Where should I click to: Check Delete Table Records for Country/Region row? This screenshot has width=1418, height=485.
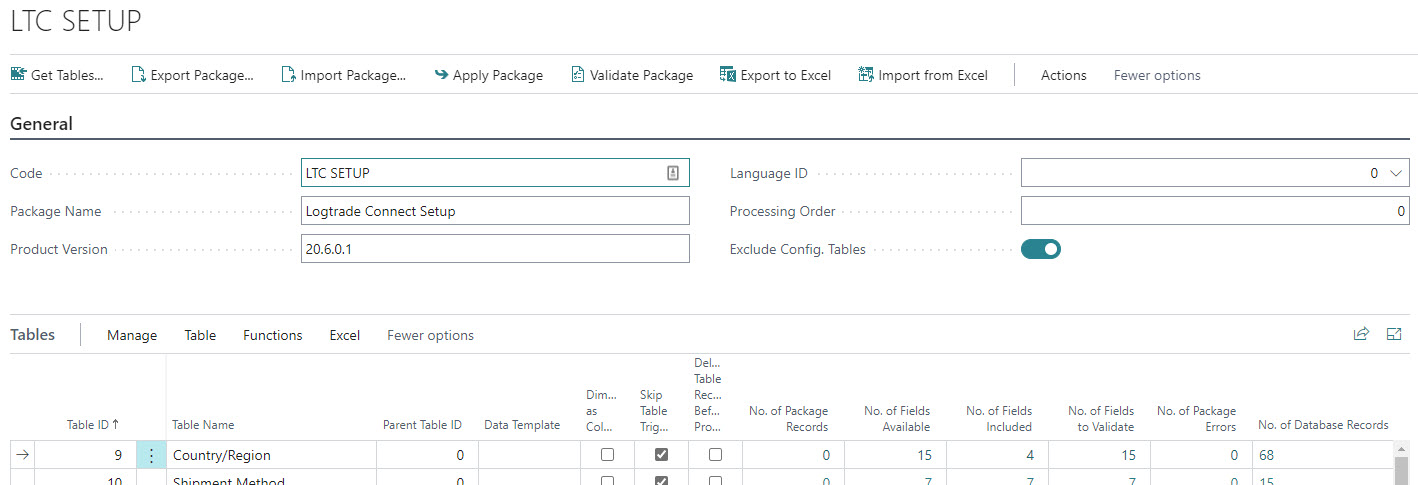click(715, 455)
